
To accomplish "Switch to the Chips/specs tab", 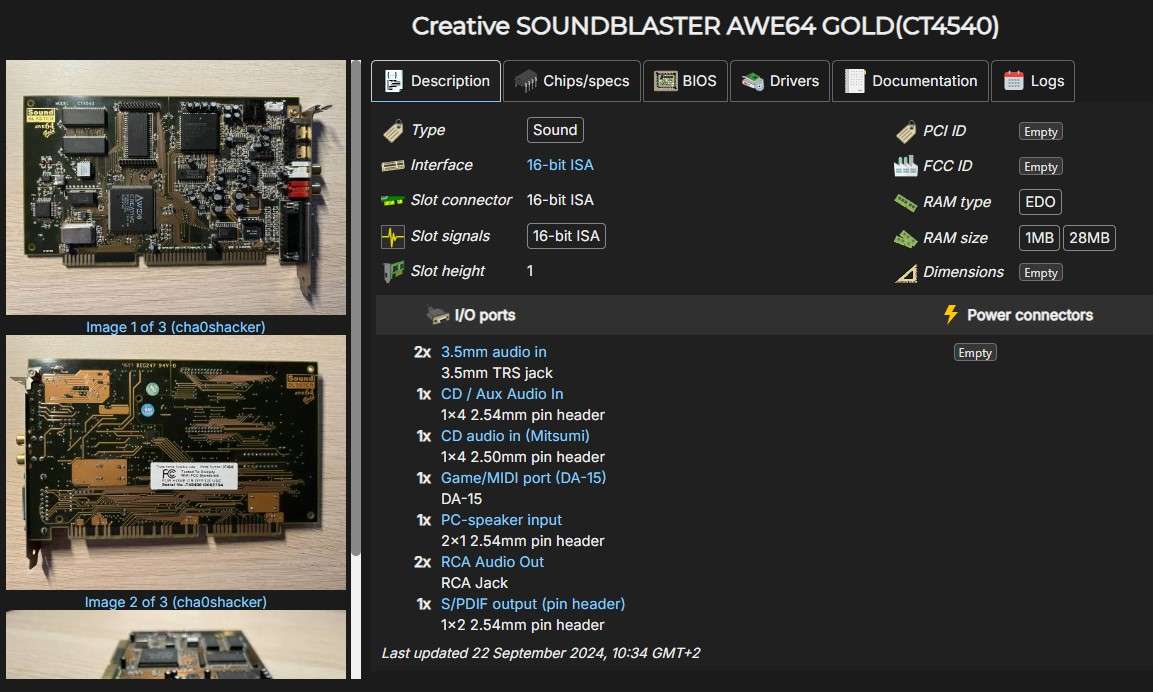I will (571, 80).
